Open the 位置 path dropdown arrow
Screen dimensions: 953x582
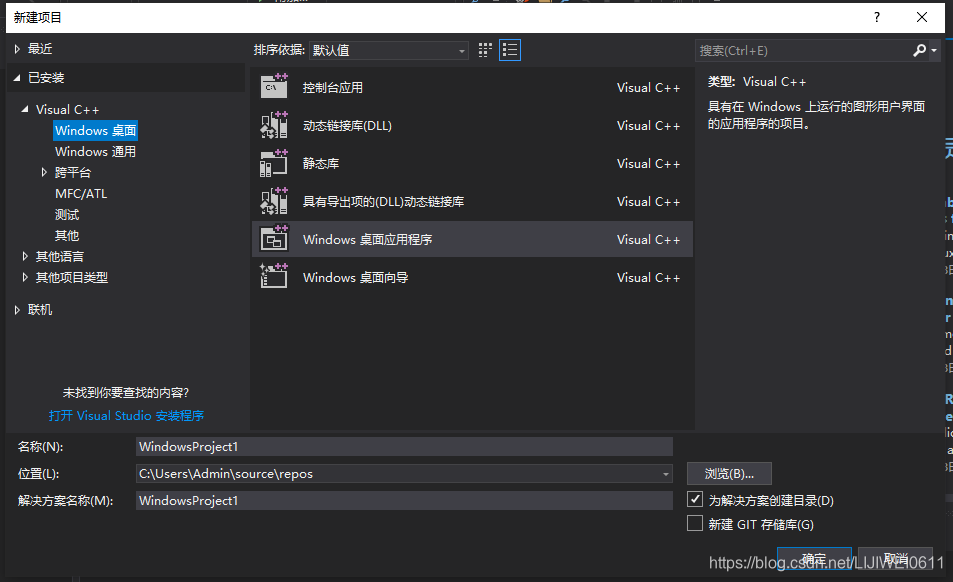(x=666, y=474)
